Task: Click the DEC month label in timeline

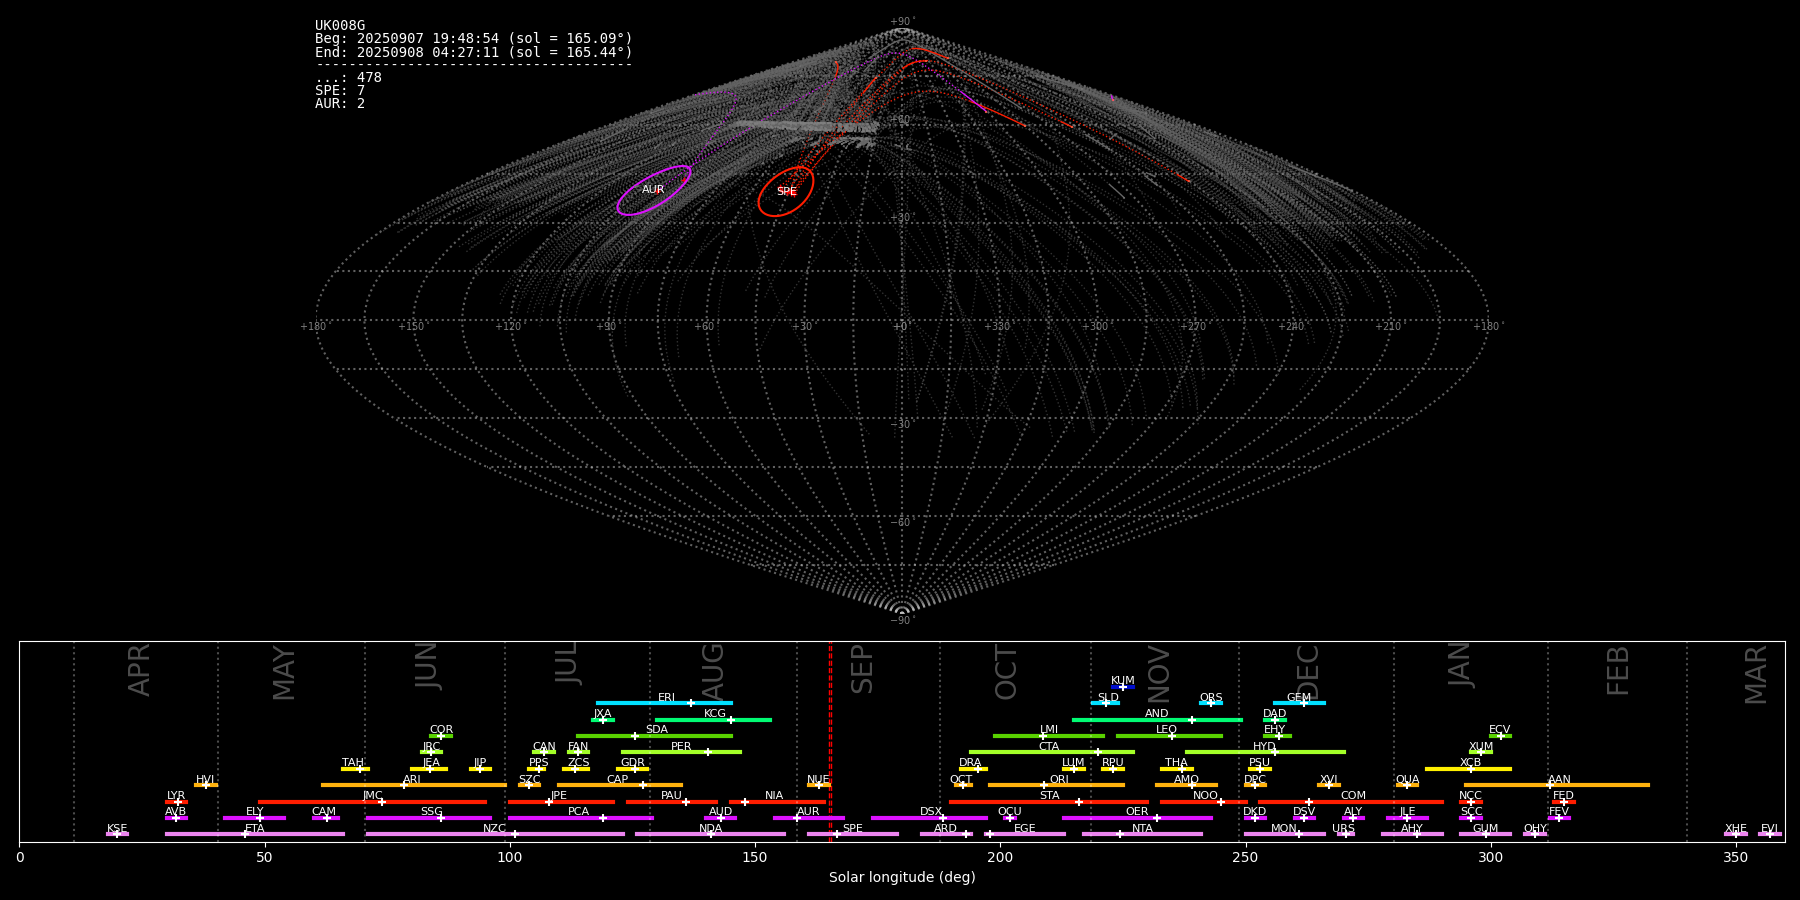Action: coord(1308,672)
